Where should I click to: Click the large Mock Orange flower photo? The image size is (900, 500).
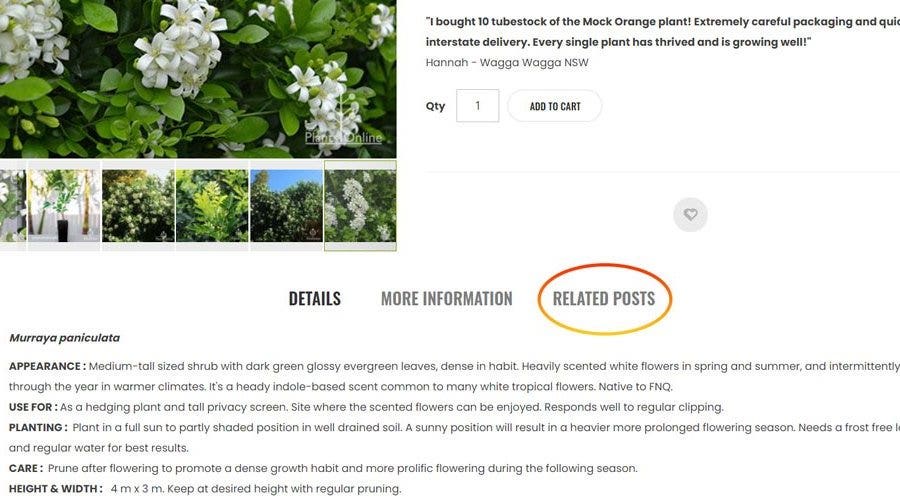(x=198, y=79)
